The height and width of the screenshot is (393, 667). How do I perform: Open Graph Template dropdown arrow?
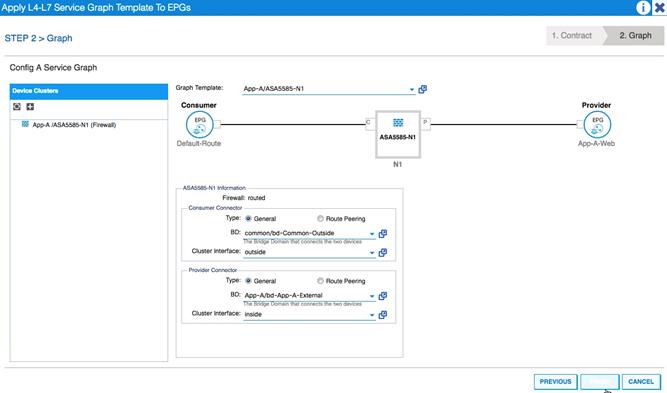(x=411, y=89)
